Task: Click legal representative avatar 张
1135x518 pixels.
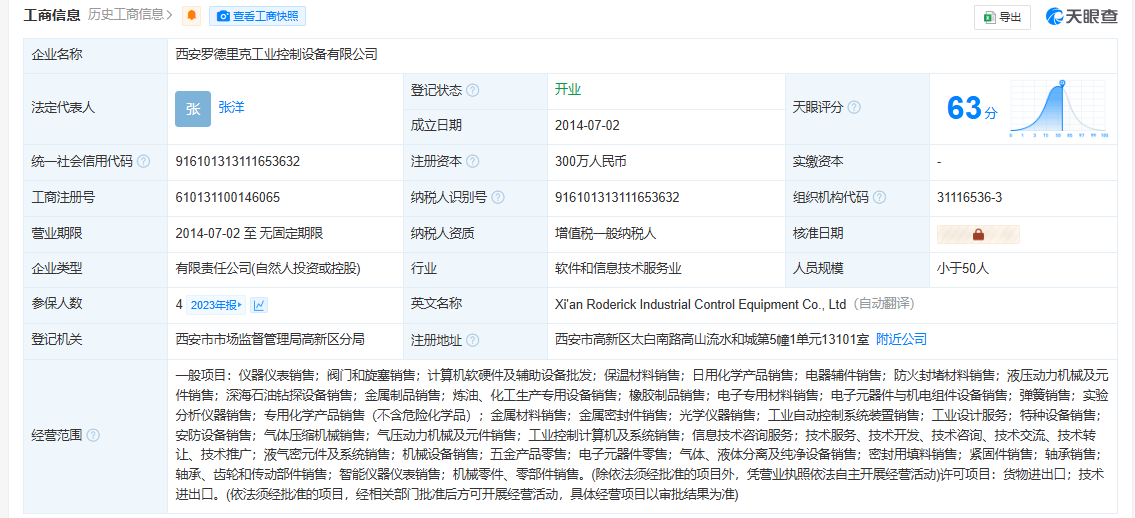Action: [x=193, y=109]
